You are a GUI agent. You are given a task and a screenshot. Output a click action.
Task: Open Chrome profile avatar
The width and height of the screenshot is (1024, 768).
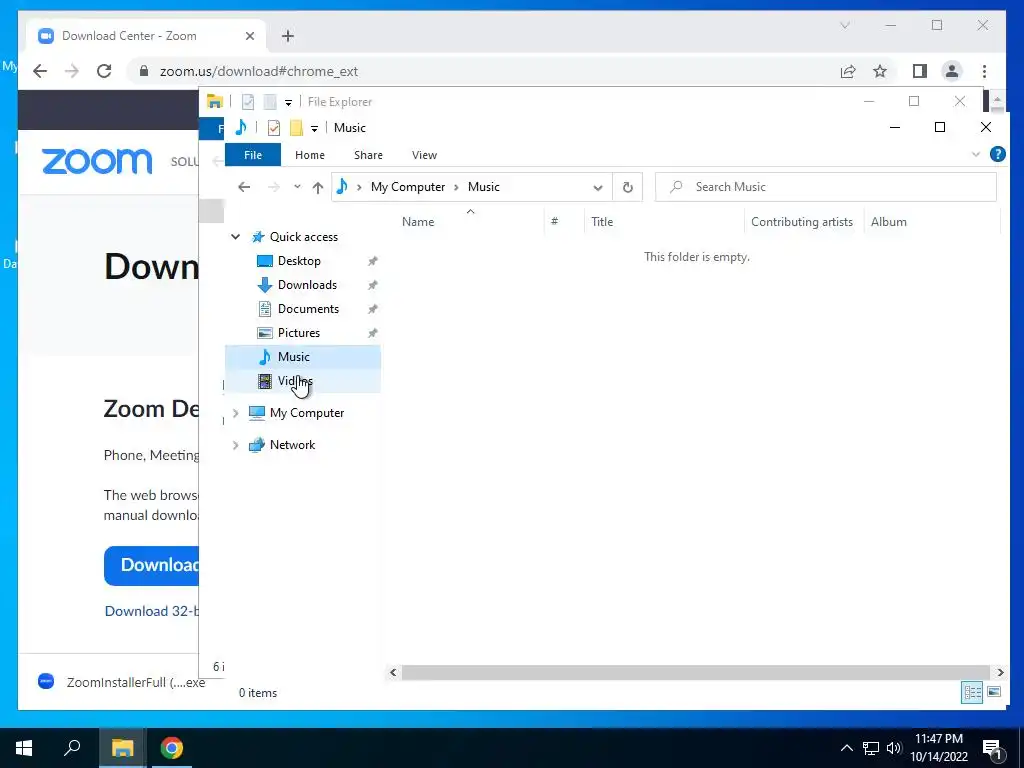tap(952, 71)
